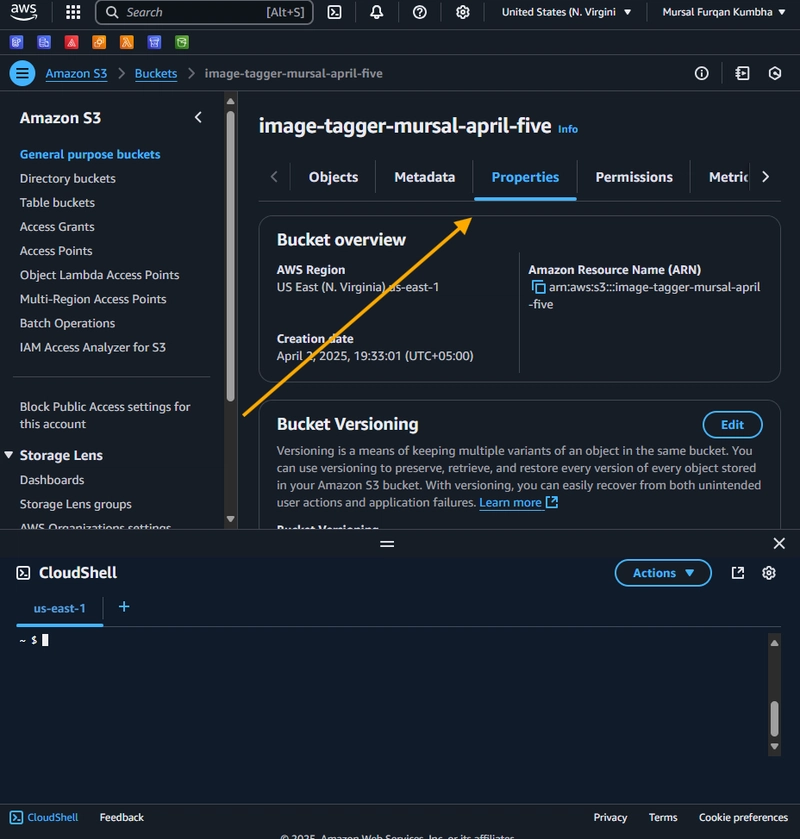Viewport: 800px width, 839px height.
Task: Open the help question mark menu
Action: pos(420,12)
